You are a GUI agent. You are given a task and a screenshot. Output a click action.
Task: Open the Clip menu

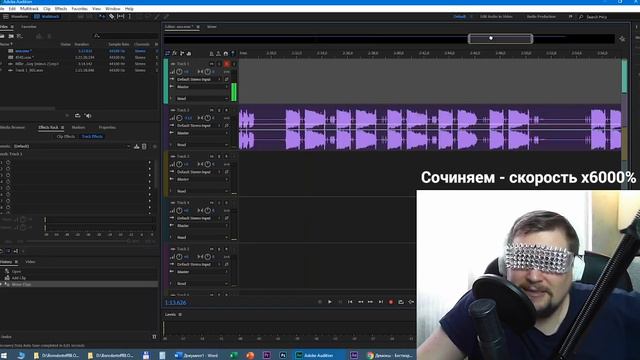tap(47, 9)
